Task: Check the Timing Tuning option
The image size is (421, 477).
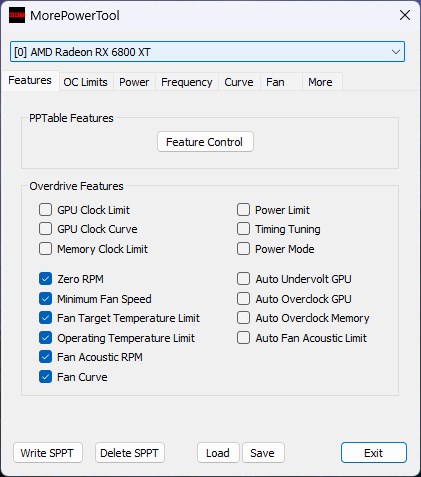Action: [243, 229]
